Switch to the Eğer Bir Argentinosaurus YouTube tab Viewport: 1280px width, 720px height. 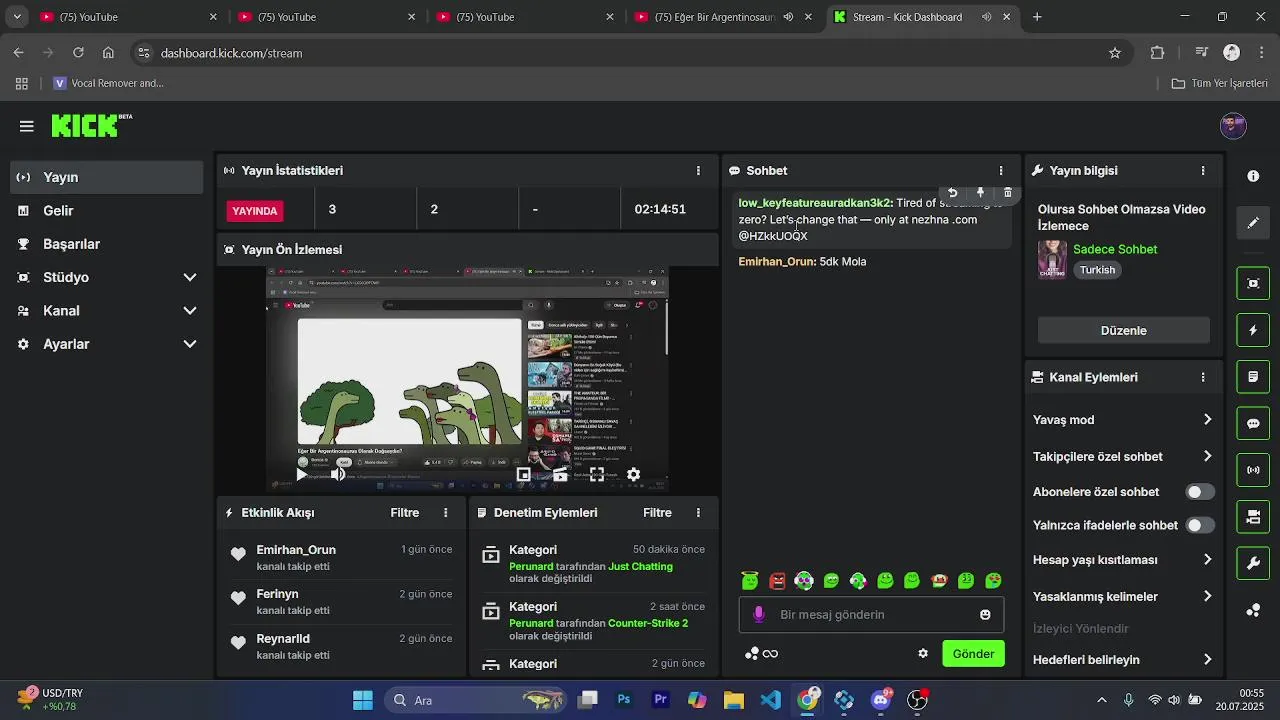tap(725, 17)
